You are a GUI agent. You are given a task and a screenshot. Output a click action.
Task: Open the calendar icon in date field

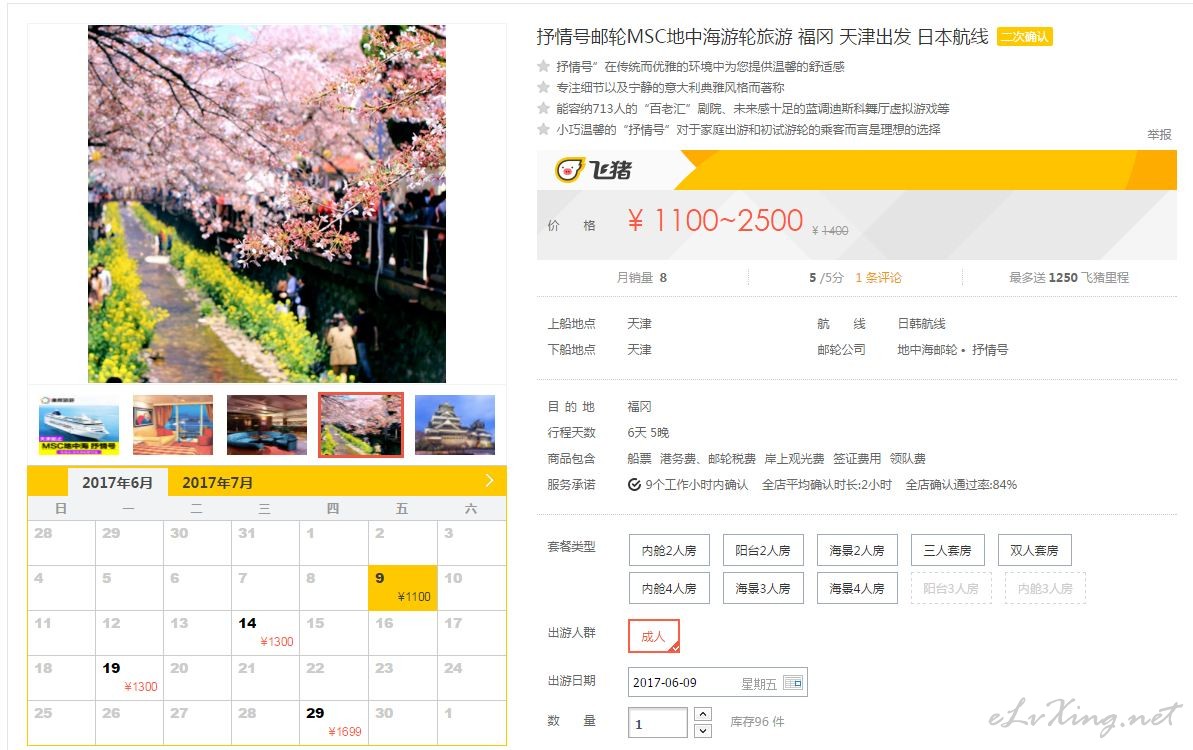tap(793, 682)
